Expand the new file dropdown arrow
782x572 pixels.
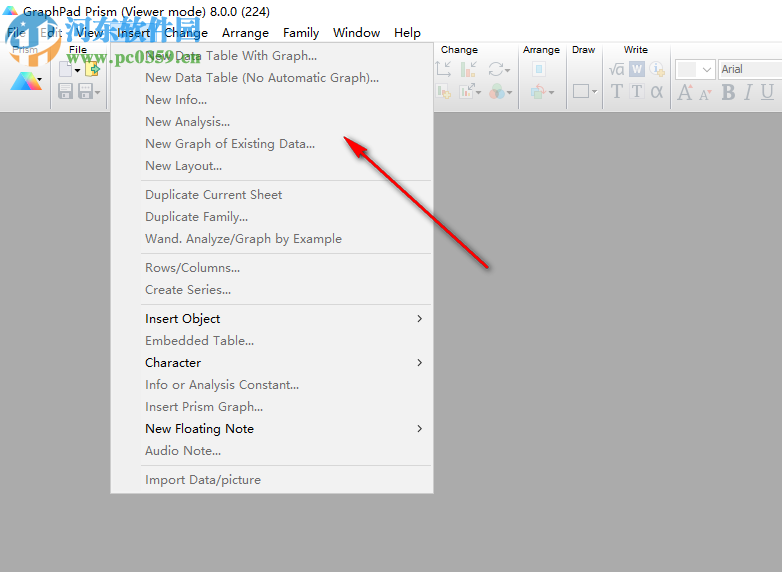pyautogui.click(x=77, y=70)
